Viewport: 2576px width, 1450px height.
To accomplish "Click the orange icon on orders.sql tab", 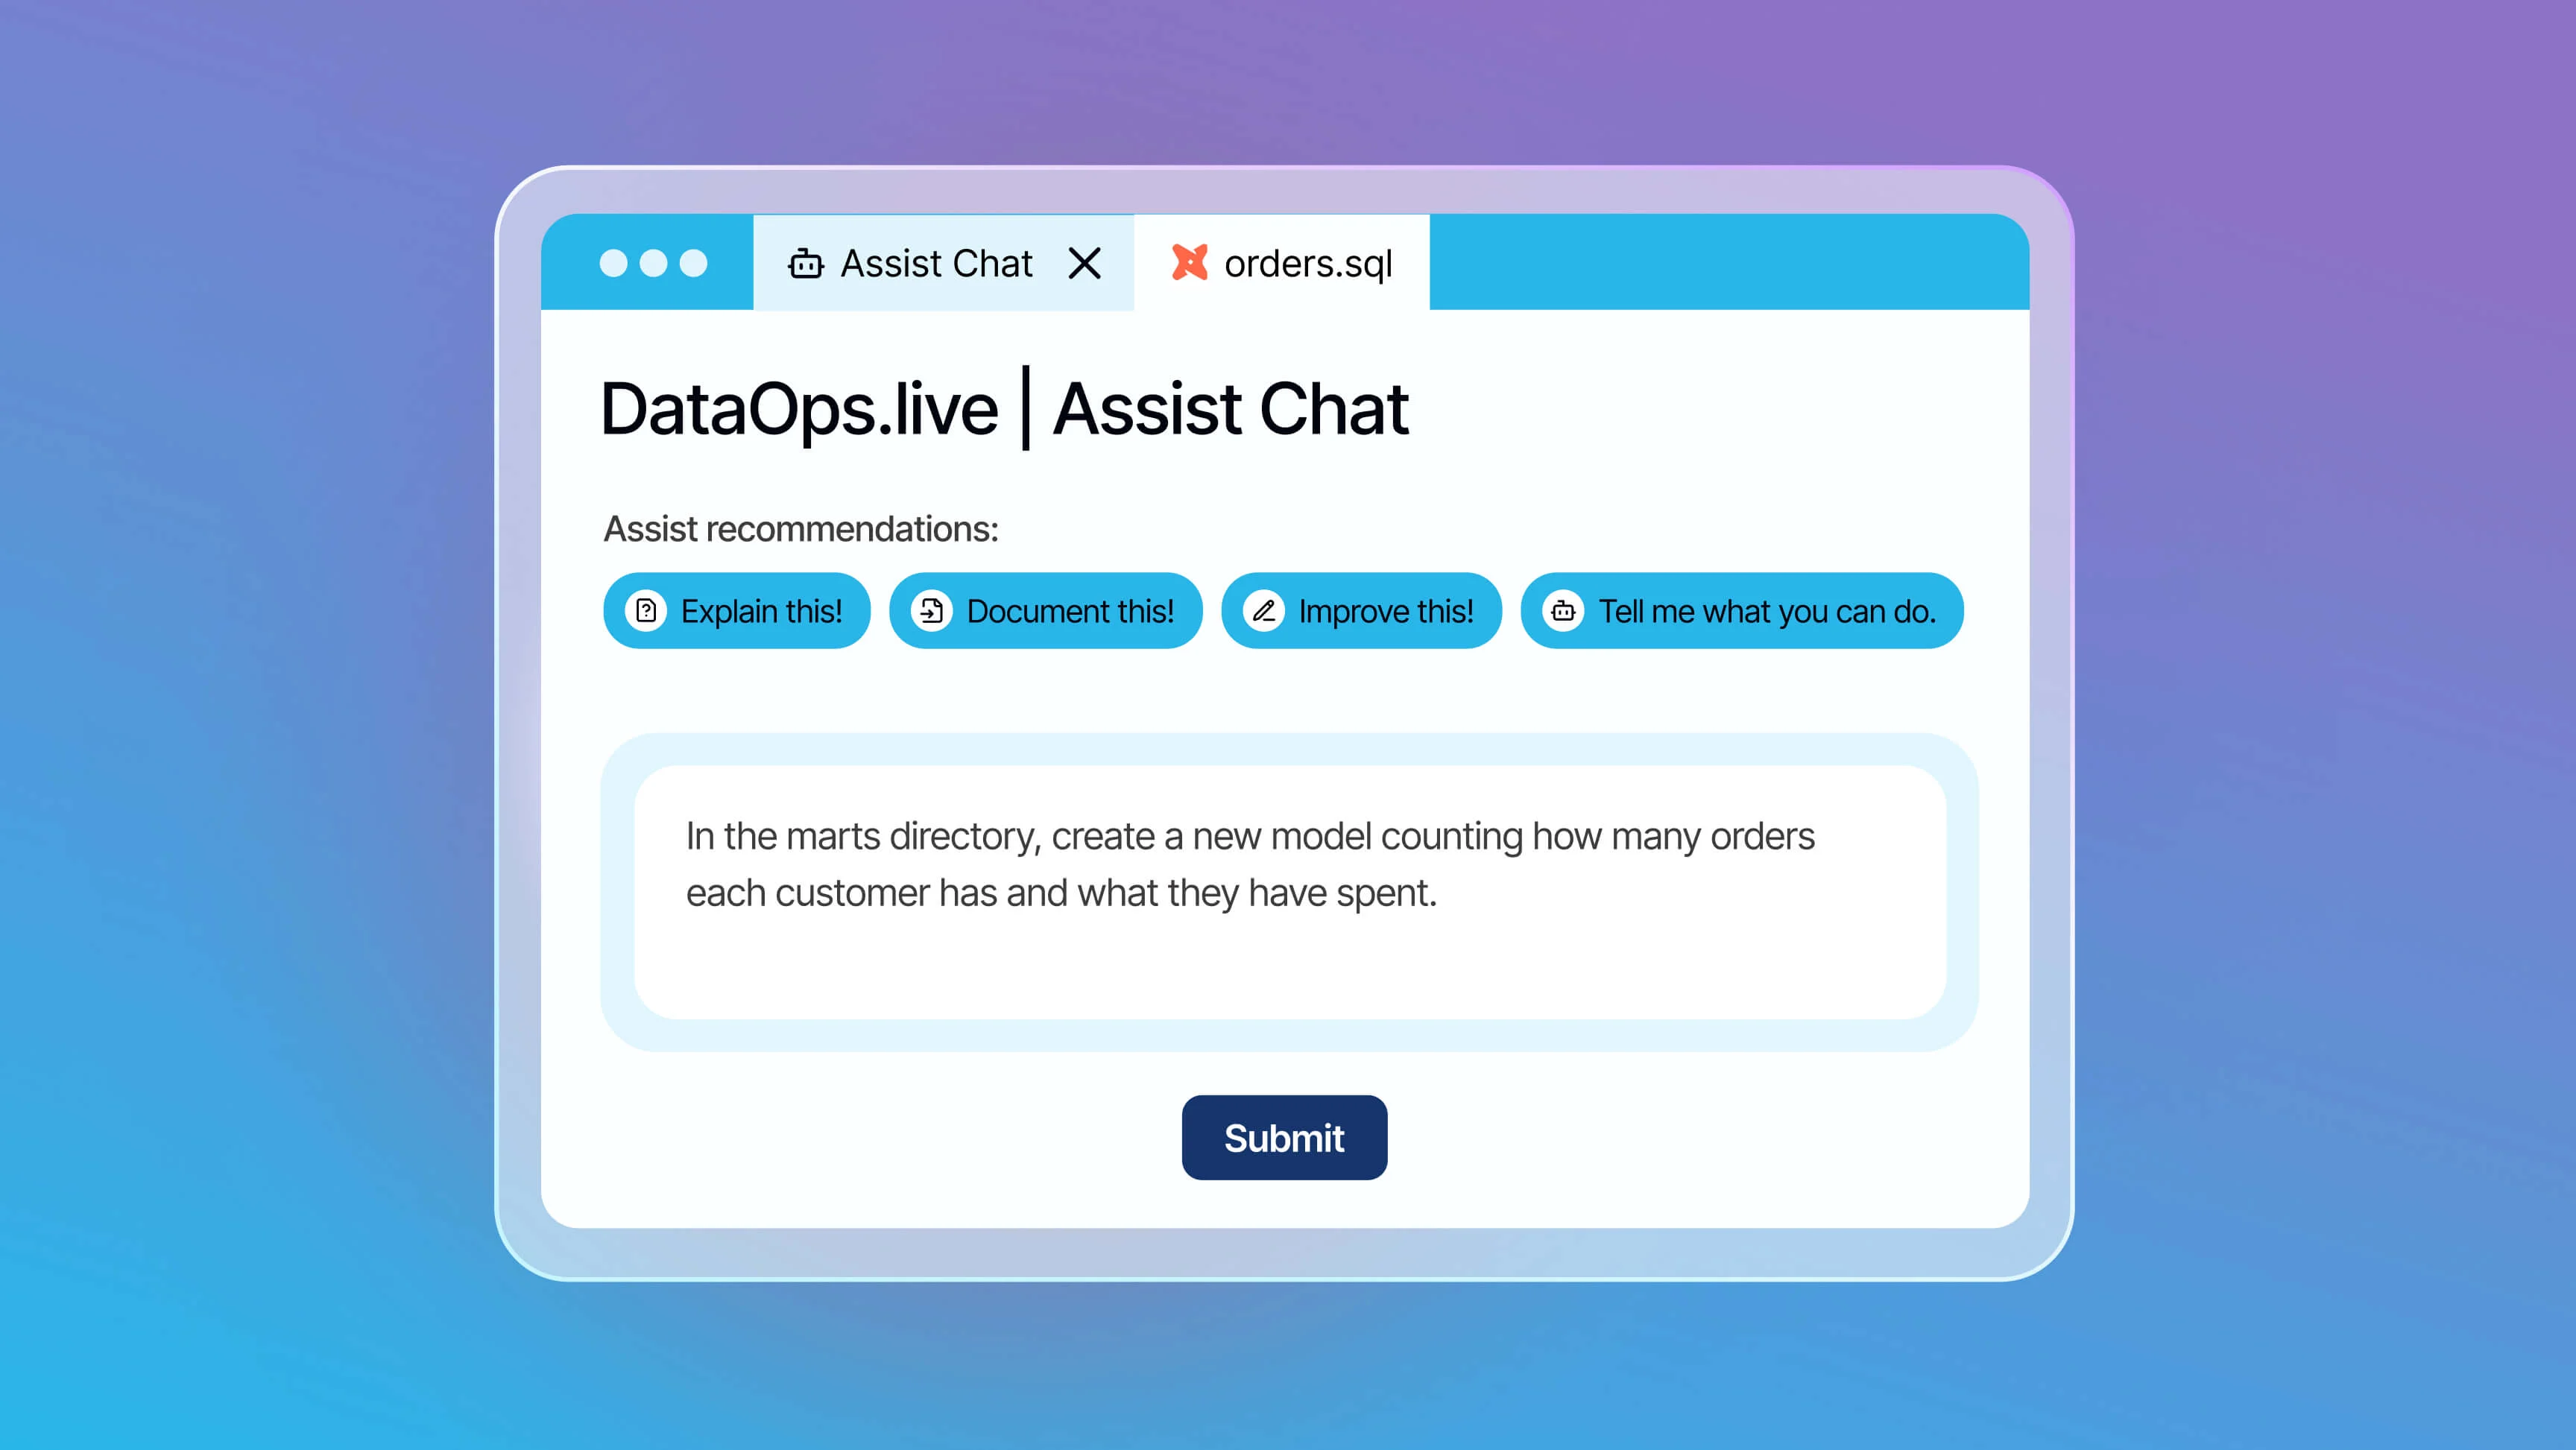I will pos(1189,262).
